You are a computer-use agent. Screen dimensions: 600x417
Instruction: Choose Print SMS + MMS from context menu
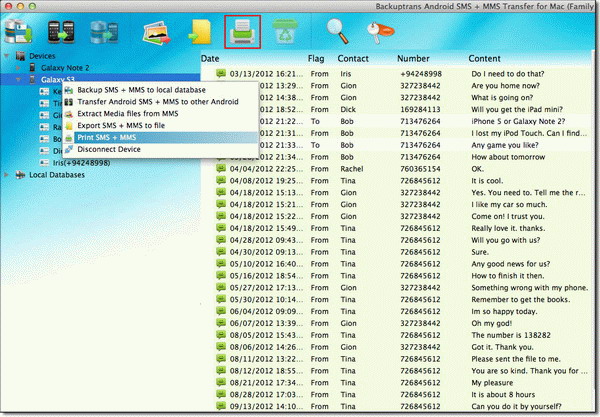click(113, 137)
